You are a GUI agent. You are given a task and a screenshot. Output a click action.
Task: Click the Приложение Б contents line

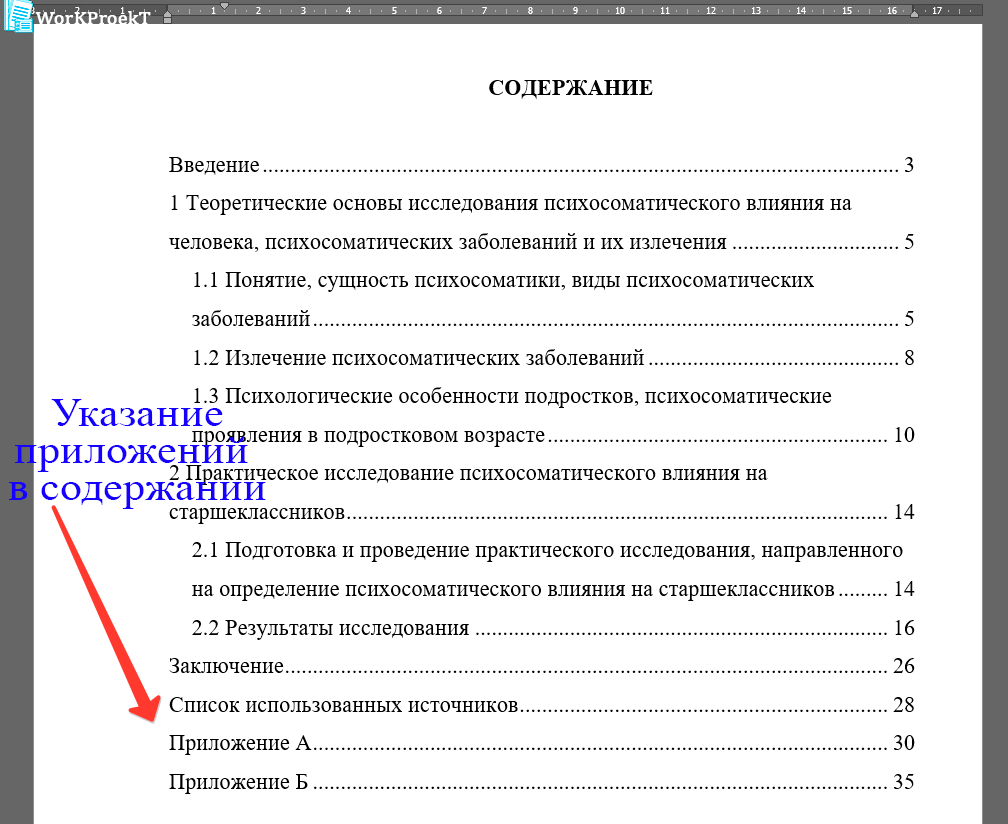pos(240,782)
